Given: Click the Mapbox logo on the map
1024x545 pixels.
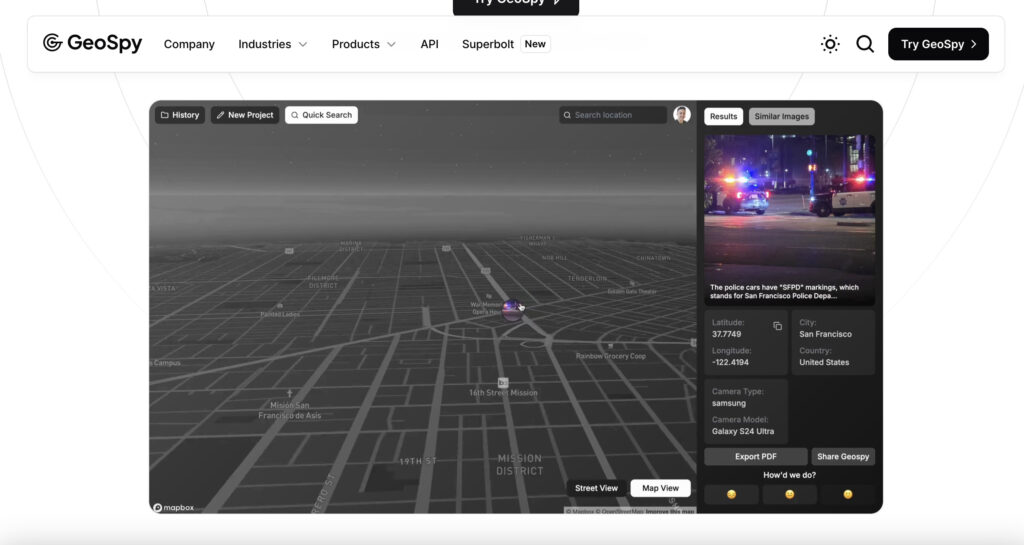Looking at the screenshot, I should coord(174,508).
